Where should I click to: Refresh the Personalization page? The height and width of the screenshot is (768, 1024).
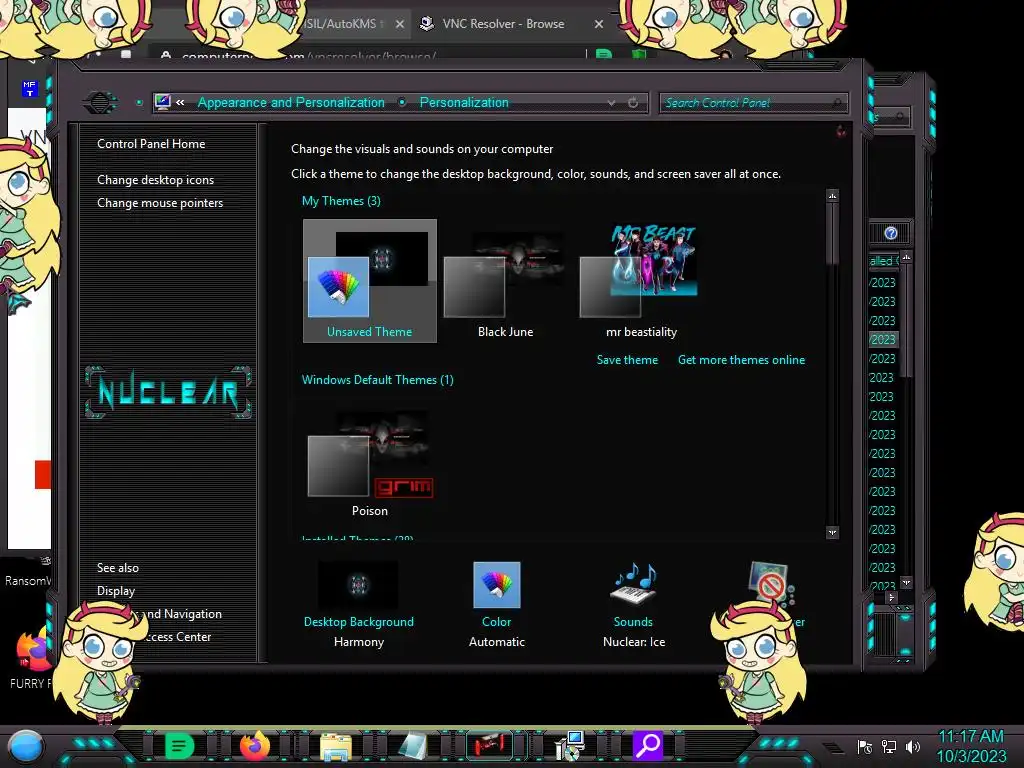pos(633,103)
